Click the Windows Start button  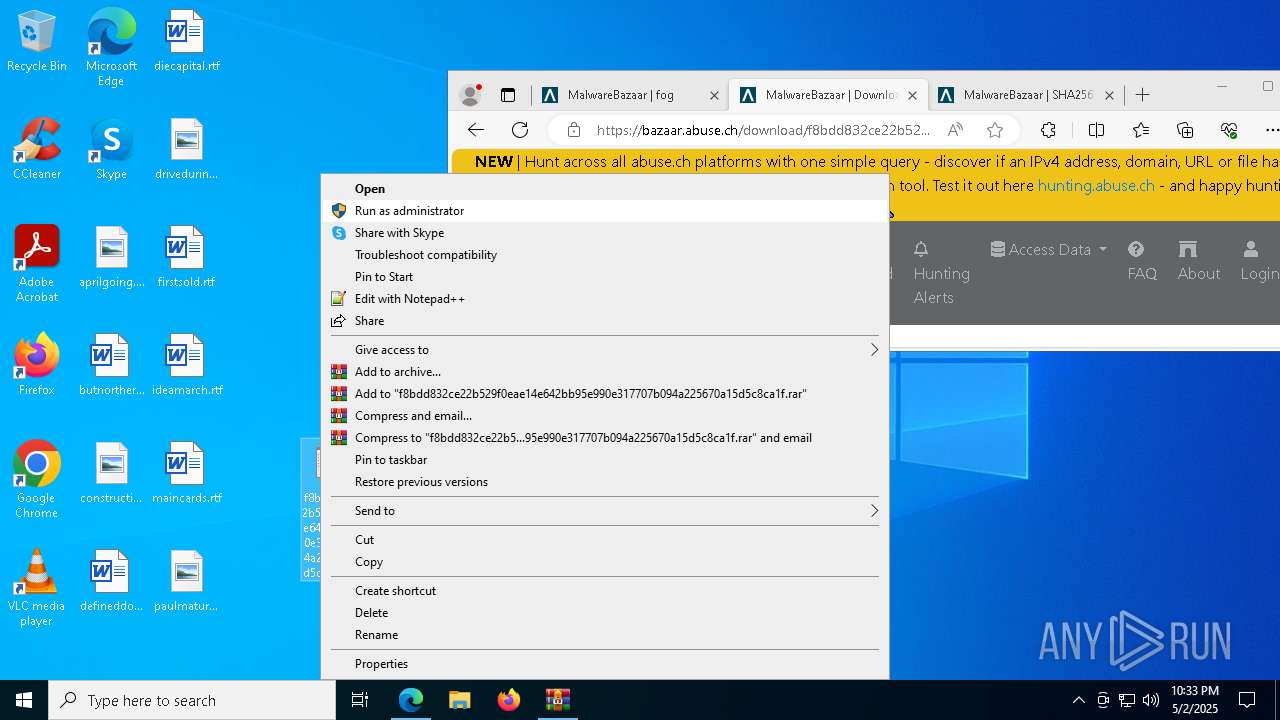pos(24,700)
